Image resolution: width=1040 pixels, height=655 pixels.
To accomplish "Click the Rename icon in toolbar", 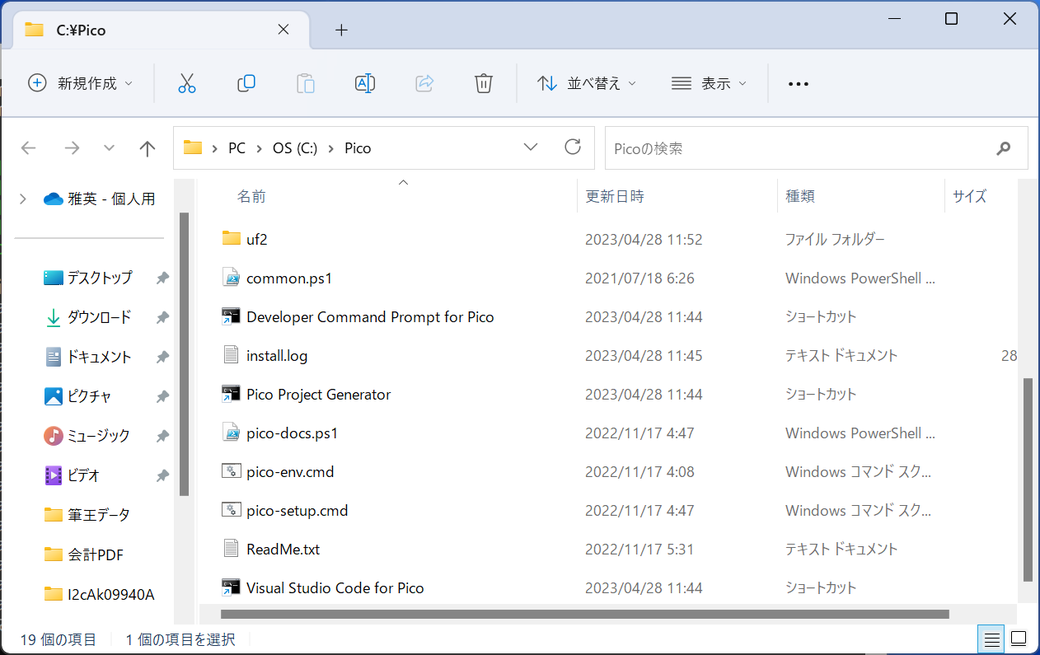I will point(365,84).
